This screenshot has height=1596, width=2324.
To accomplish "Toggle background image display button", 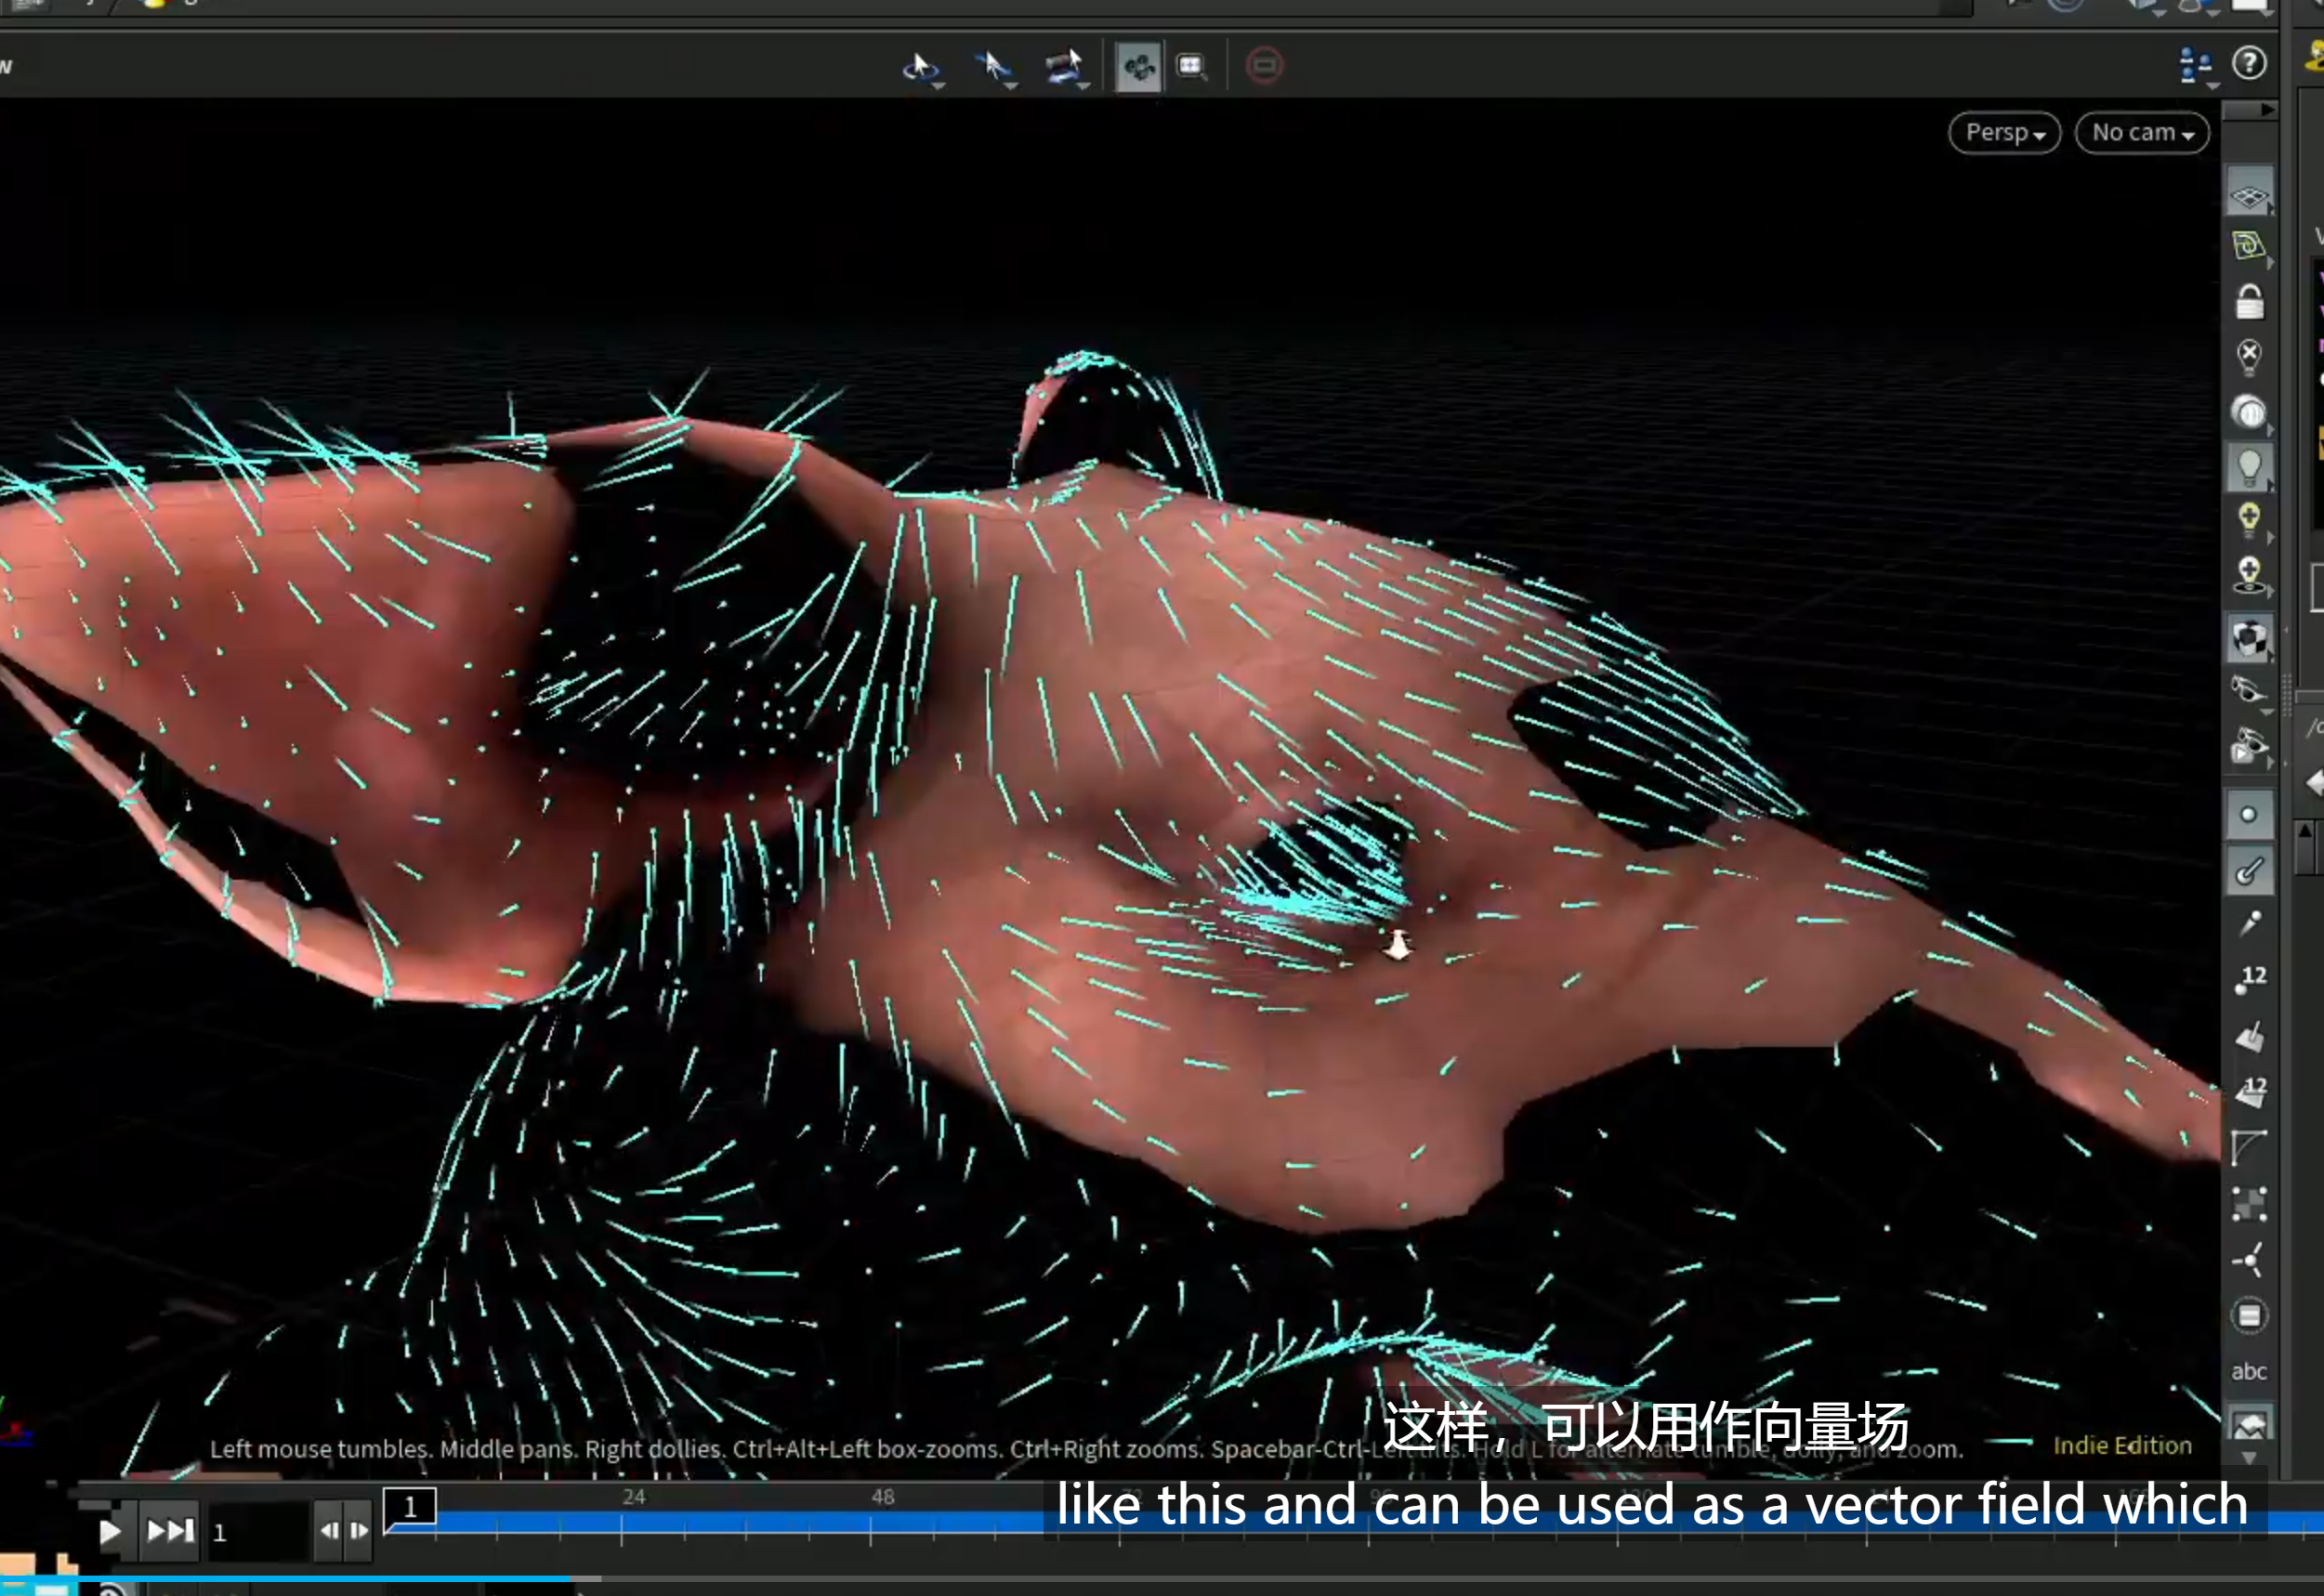I will click(2249, 1424).
